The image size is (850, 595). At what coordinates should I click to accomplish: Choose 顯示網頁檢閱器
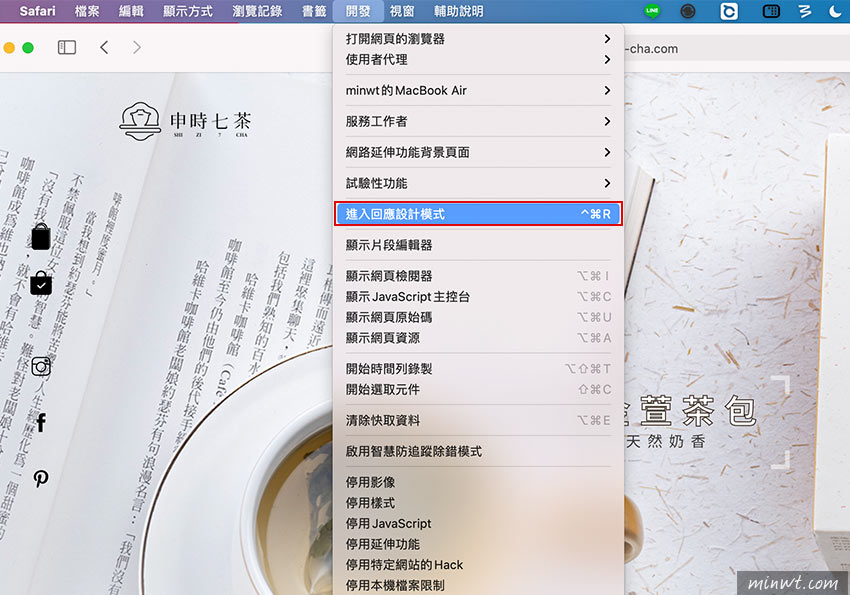478,276
